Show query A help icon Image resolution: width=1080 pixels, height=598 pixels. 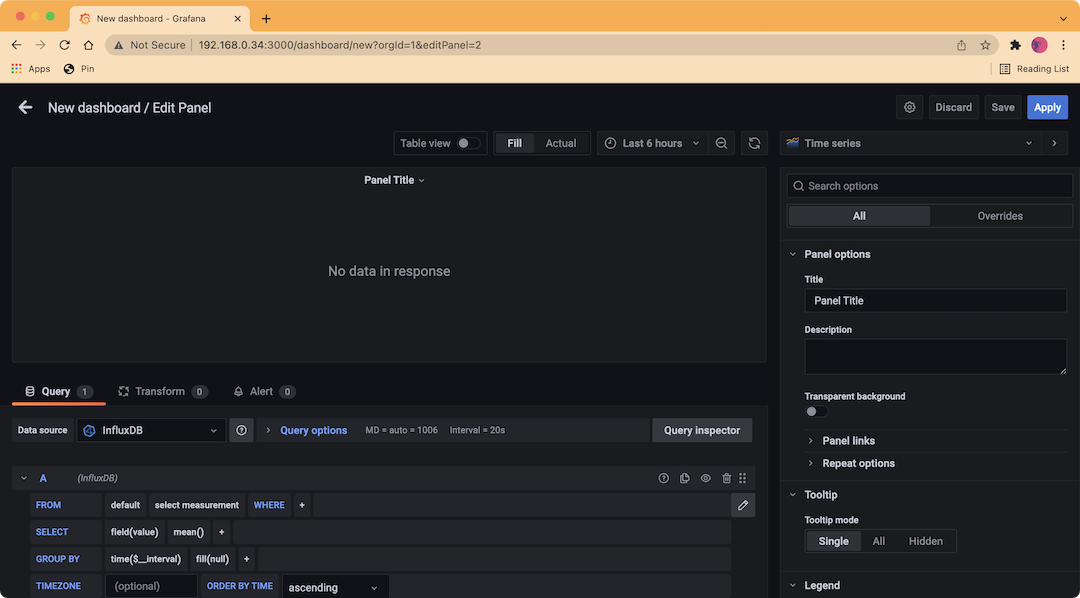coord(663,478)
